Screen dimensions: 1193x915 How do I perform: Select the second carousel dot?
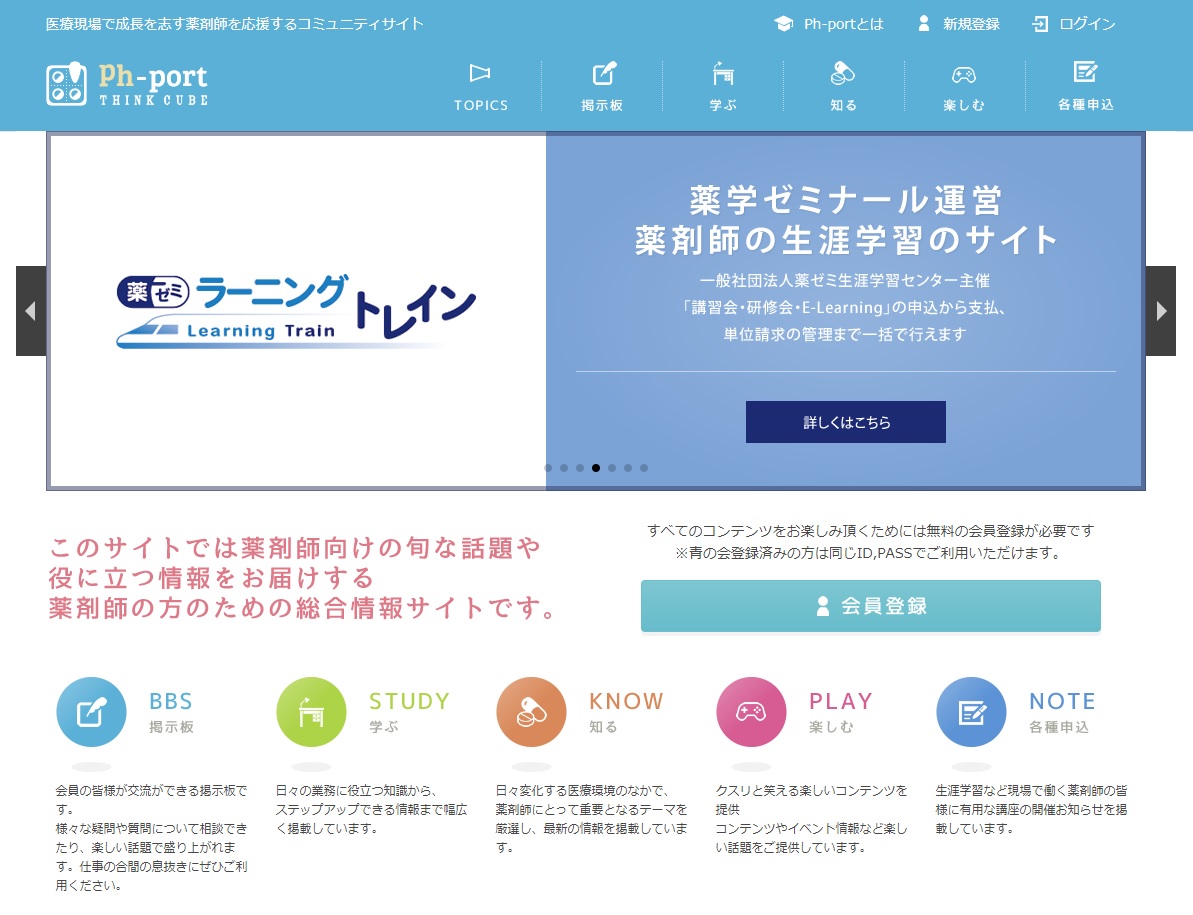coord(564,468)
